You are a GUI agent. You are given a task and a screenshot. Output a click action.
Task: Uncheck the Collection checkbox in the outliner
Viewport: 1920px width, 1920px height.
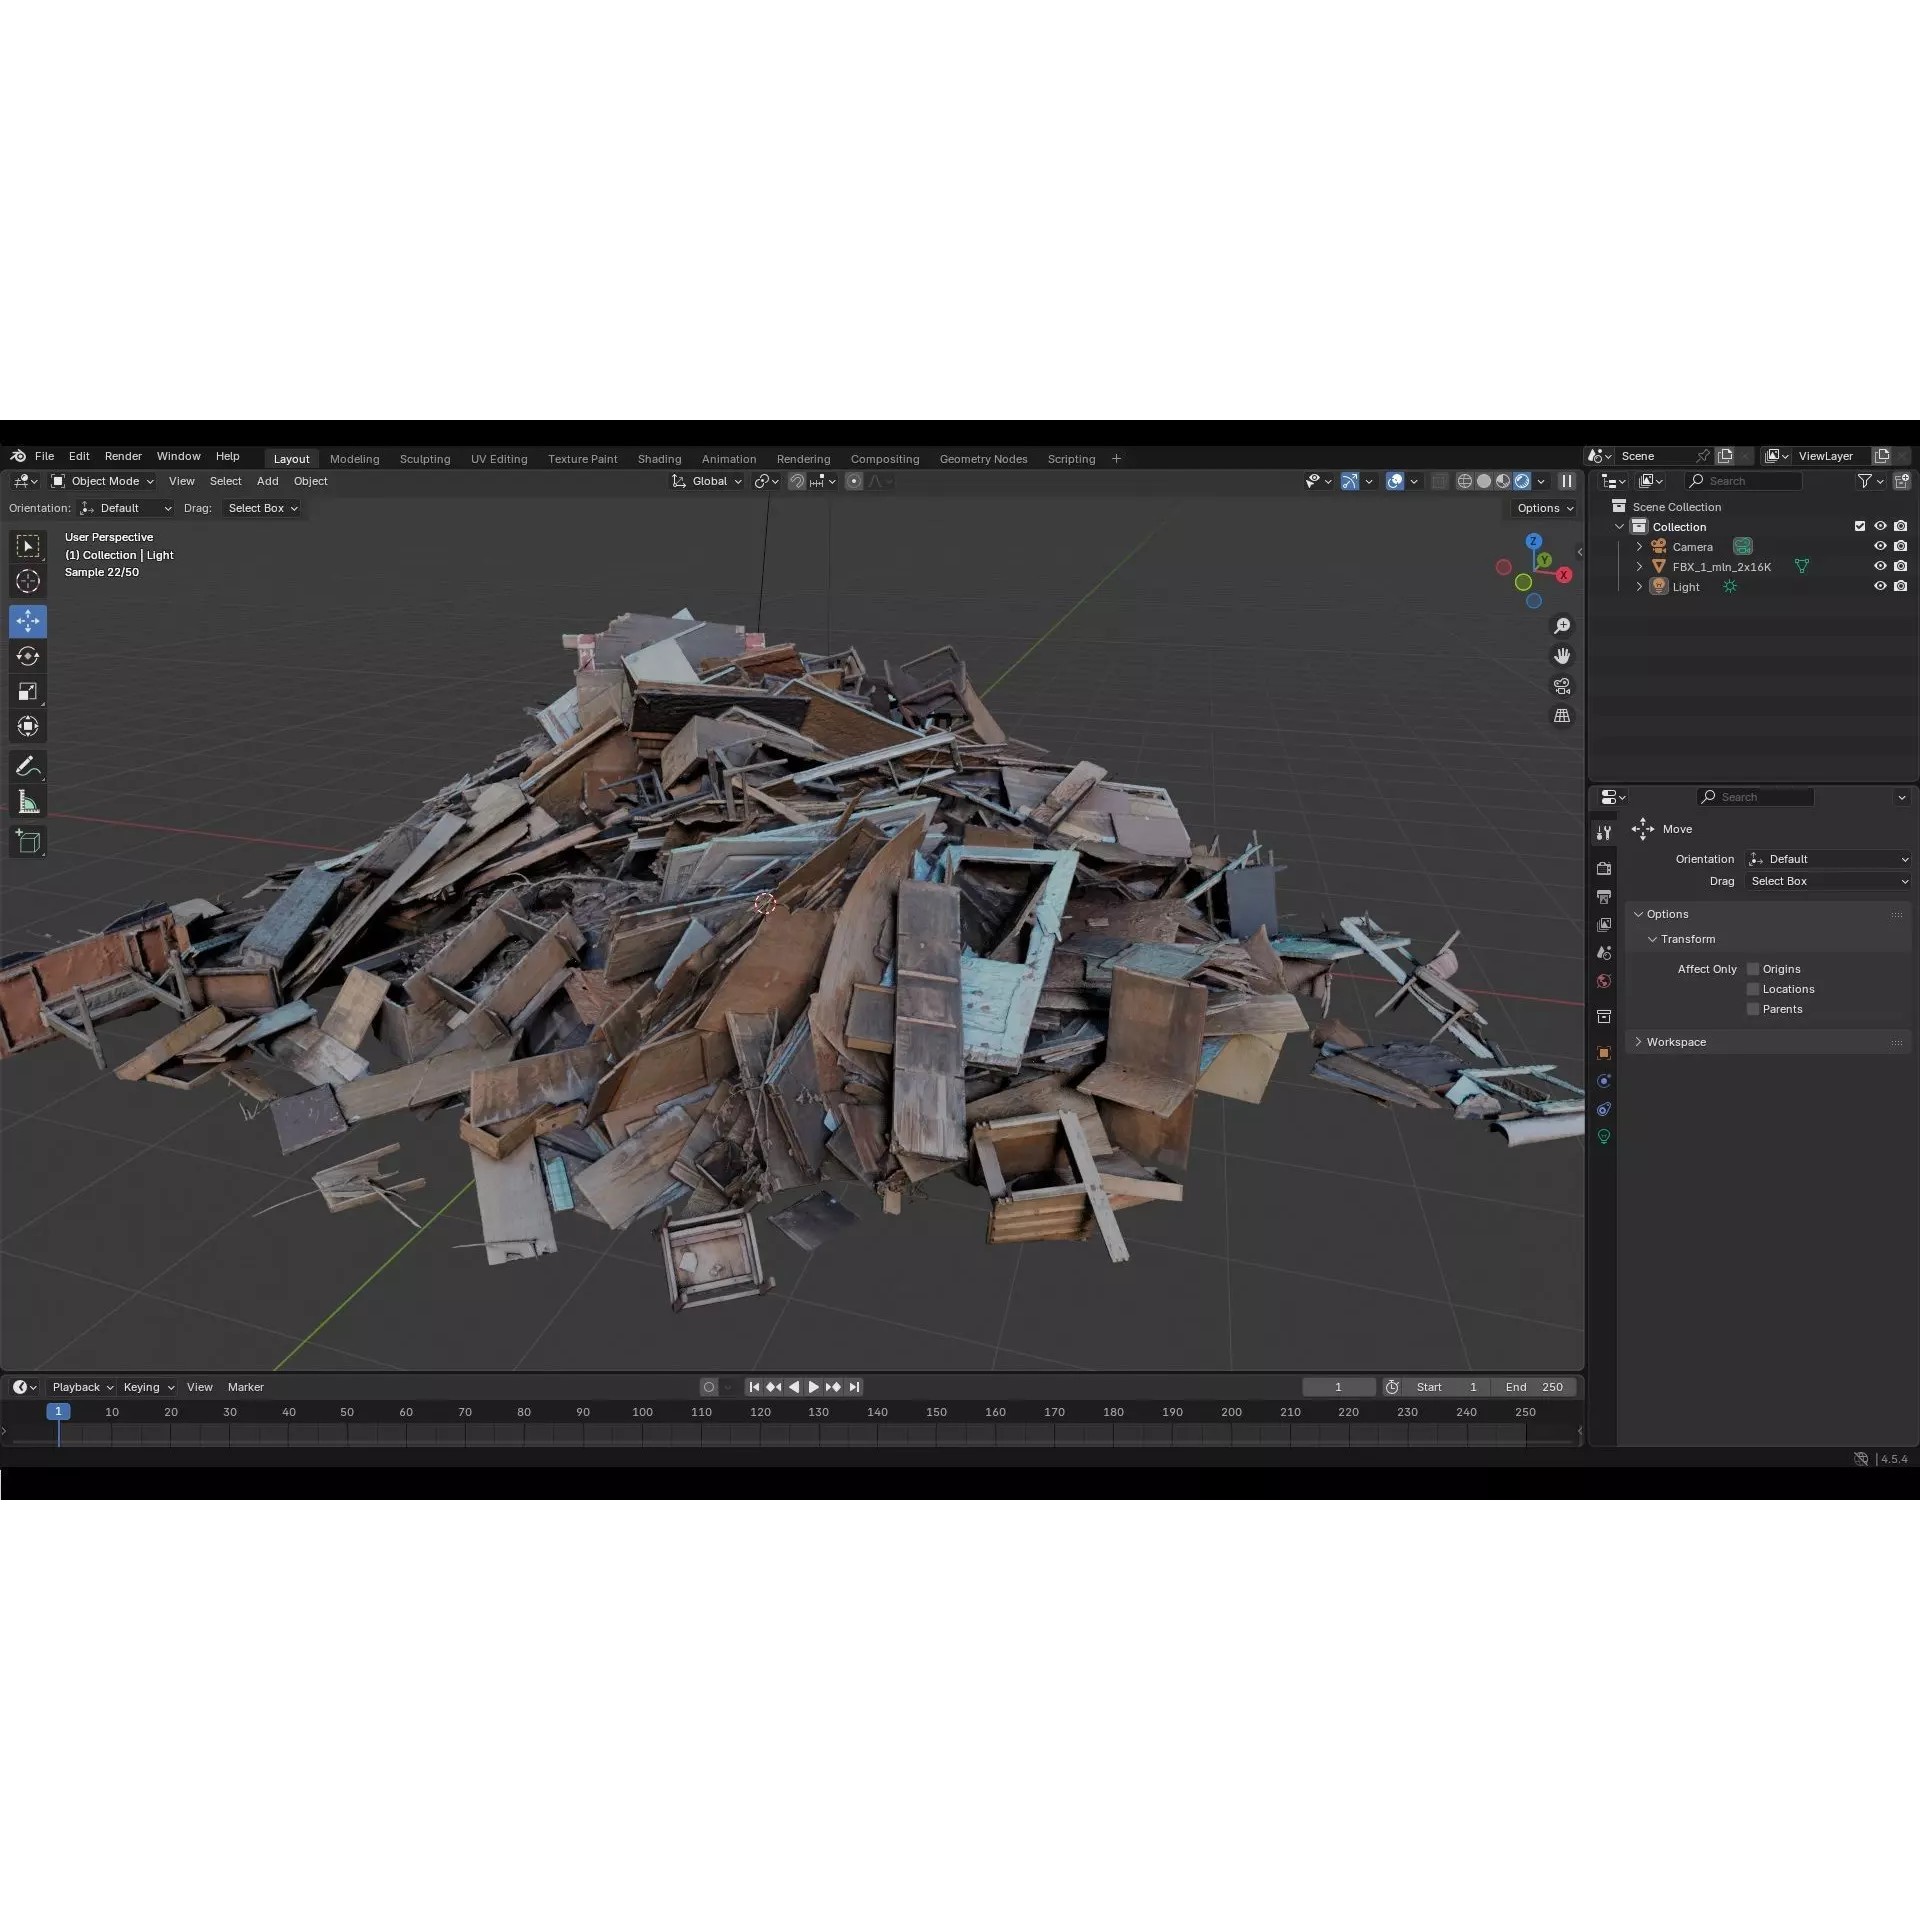pos(1860,526)
